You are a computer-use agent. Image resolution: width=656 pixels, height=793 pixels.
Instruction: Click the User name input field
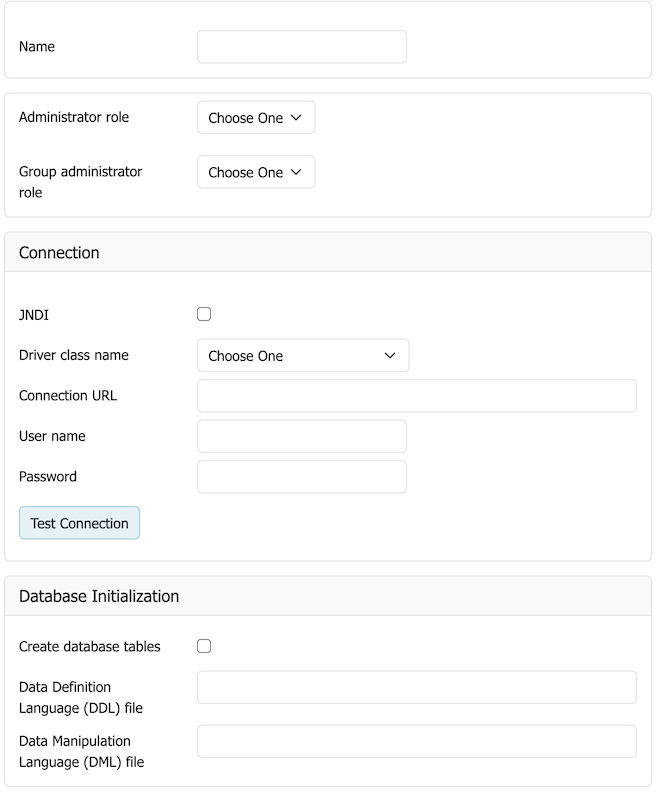pyautogui.click(x=301, y=436)
